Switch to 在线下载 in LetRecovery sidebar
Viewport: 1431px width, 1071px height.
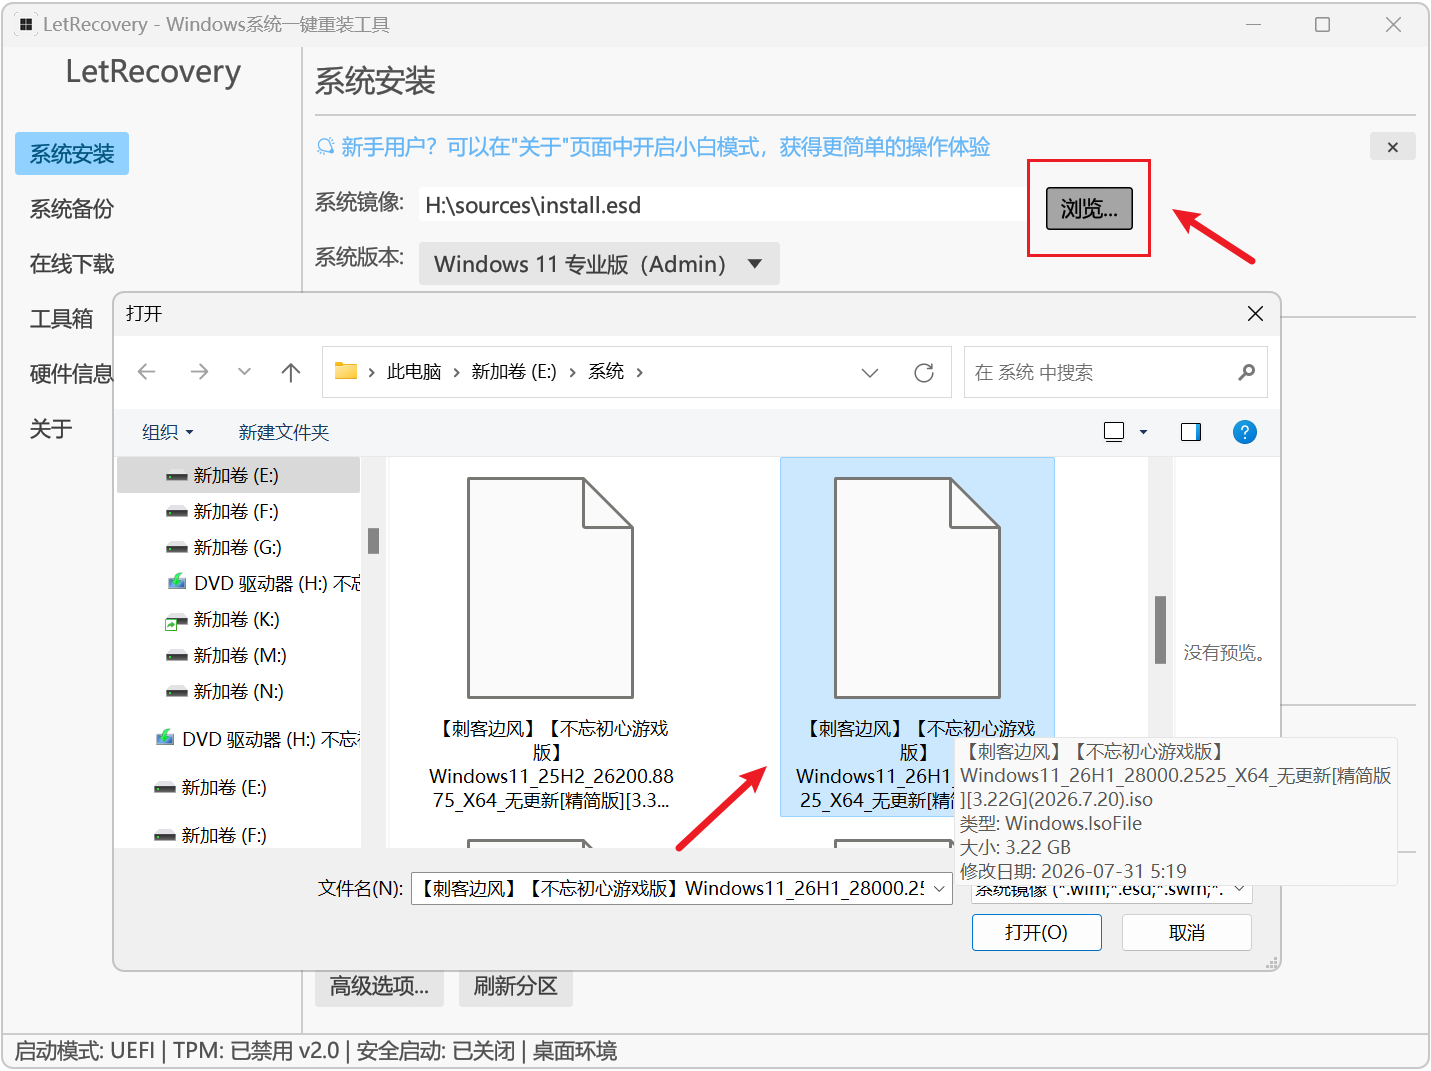click(x=72, y=263)
